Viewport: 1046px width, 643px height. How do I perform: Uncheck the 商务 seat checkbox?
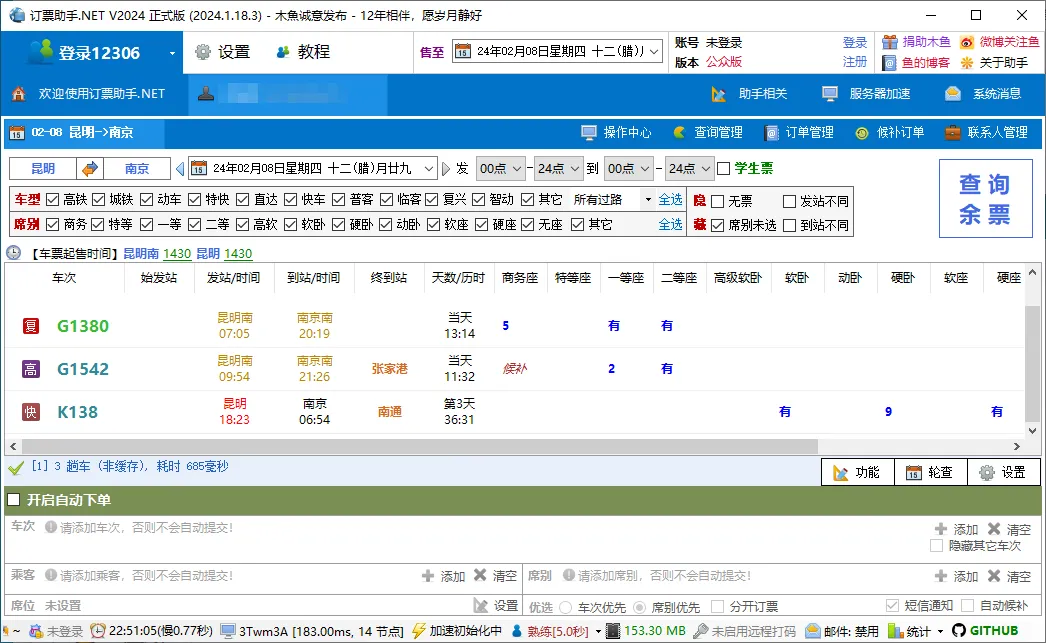point(53,225)
